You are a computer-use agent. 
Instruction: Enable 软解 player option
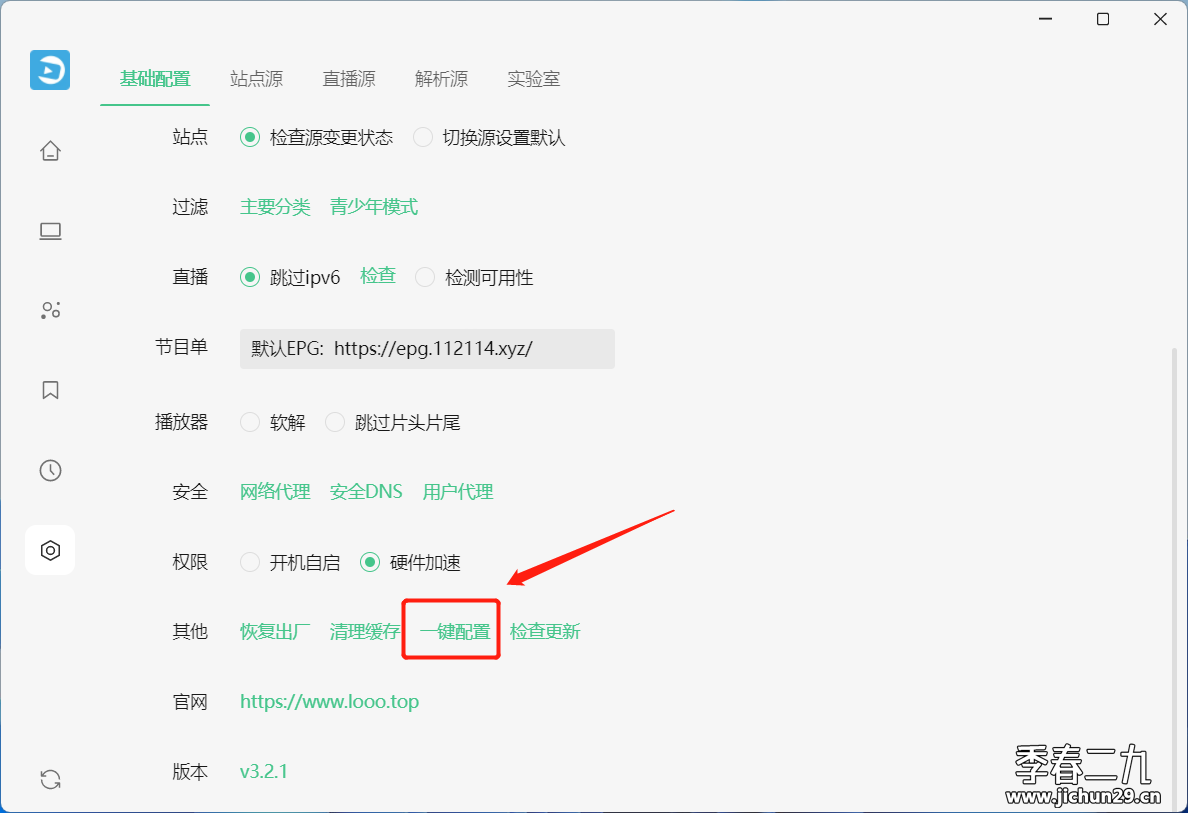[273, 422]
